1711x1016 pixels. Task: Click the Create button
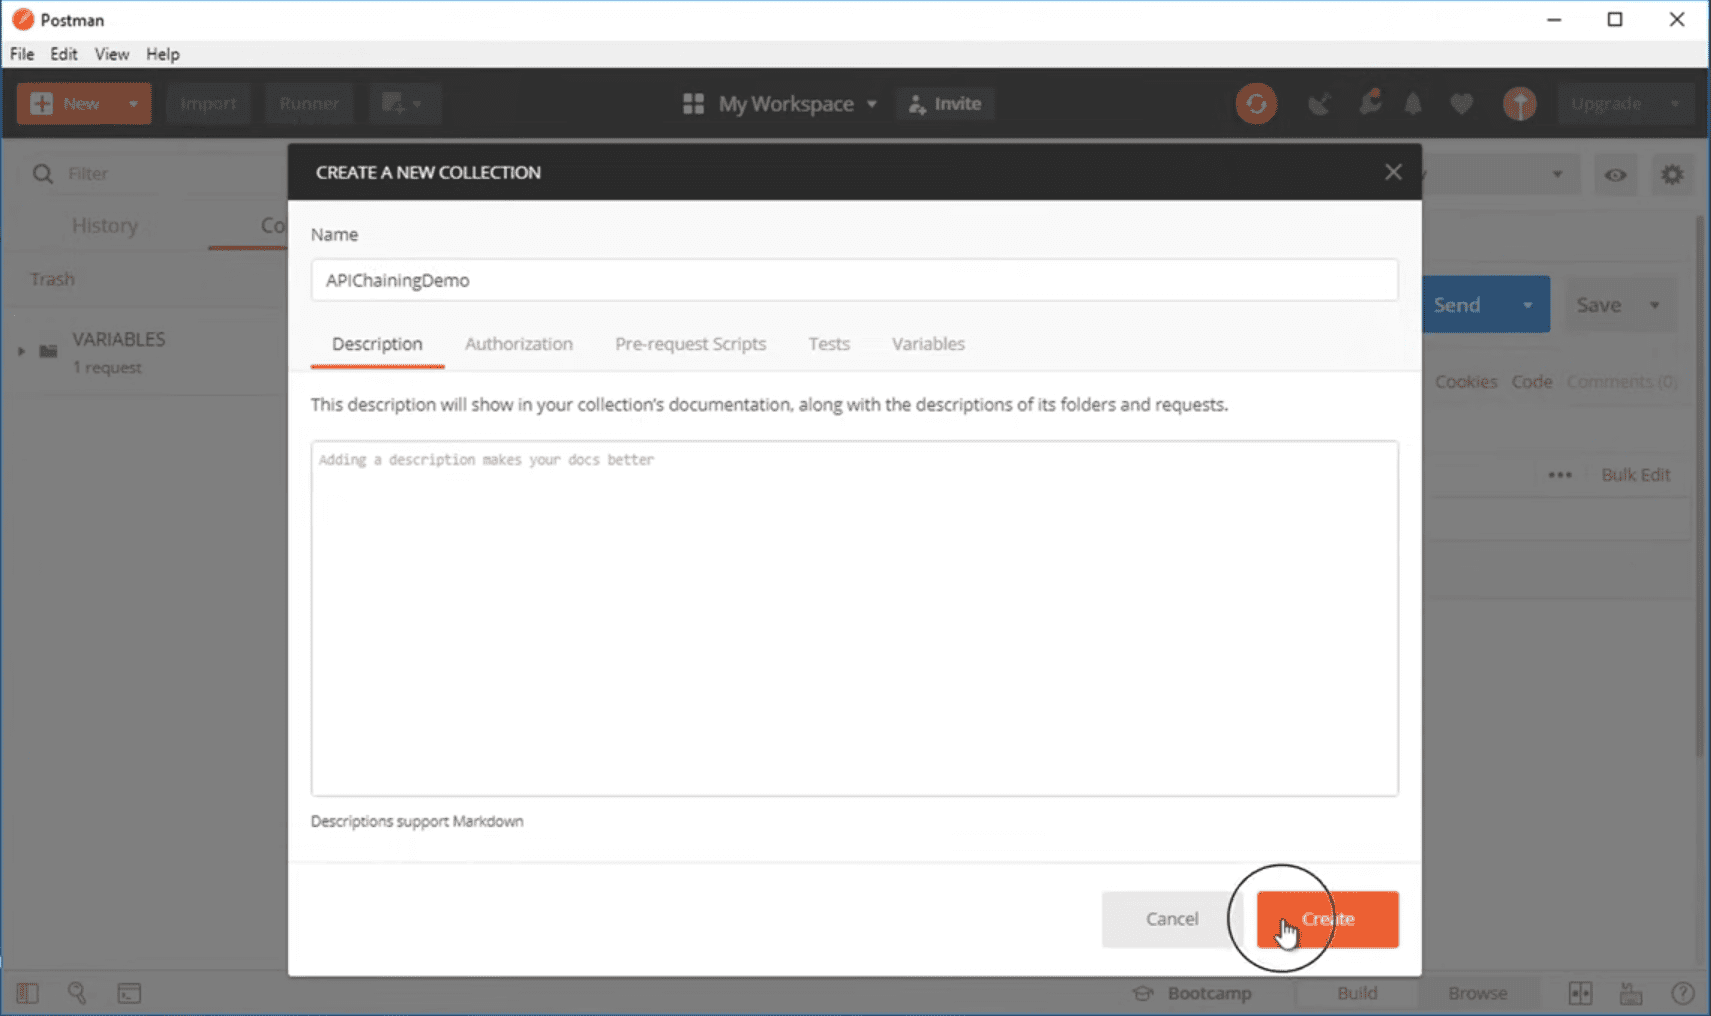point(1327,919)
